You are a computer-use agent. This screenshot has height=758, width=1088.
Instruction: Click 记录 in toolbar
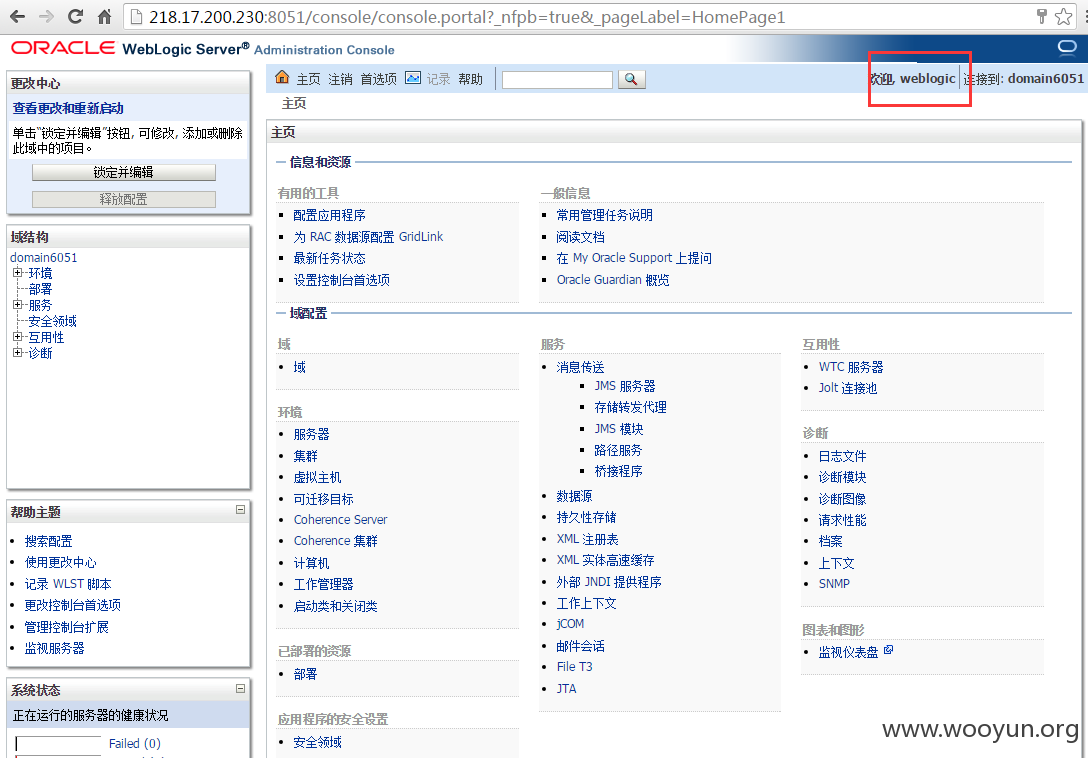[x=438, y=79]
